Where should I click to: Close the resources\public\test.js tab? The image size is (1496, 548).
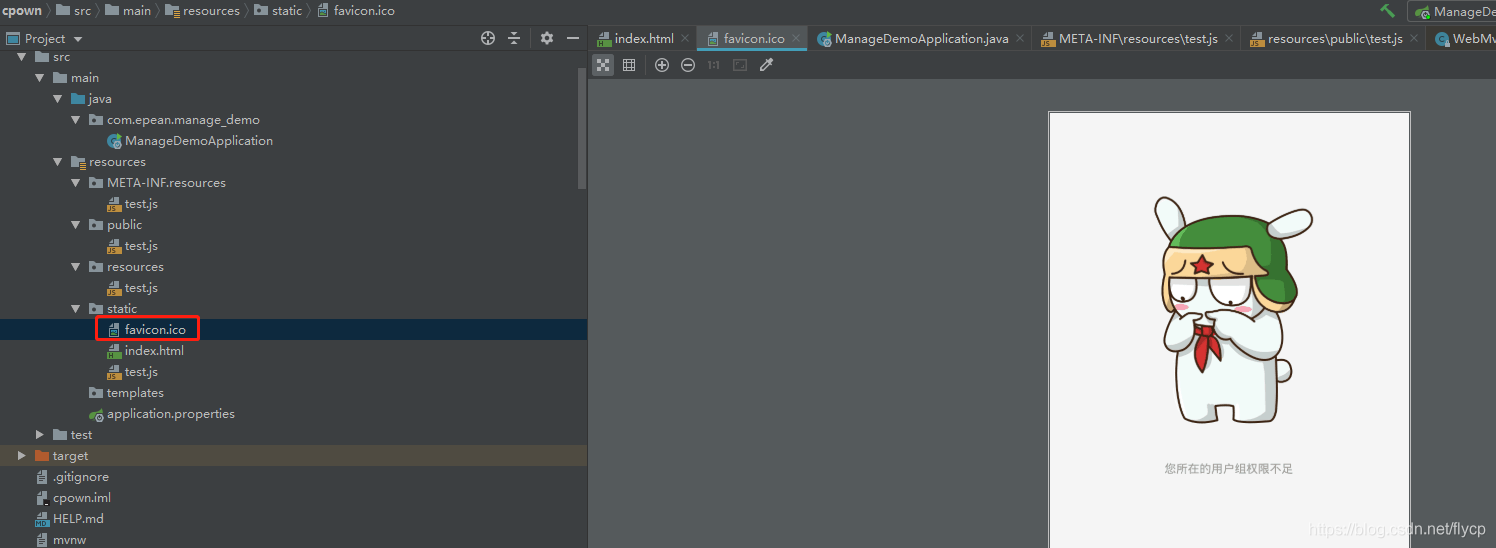coord(1414,39)
